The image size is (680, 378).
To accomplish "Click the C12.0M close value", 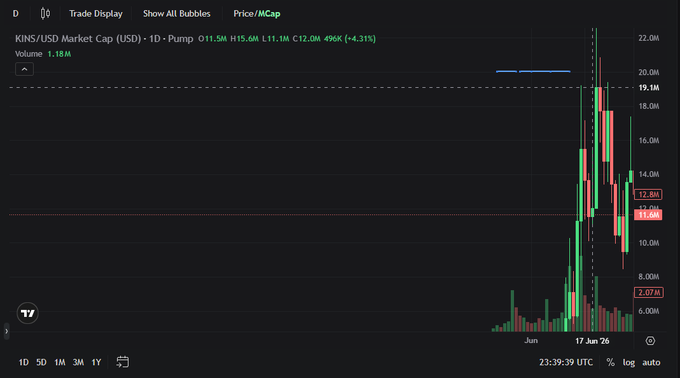I will (307, 39).
